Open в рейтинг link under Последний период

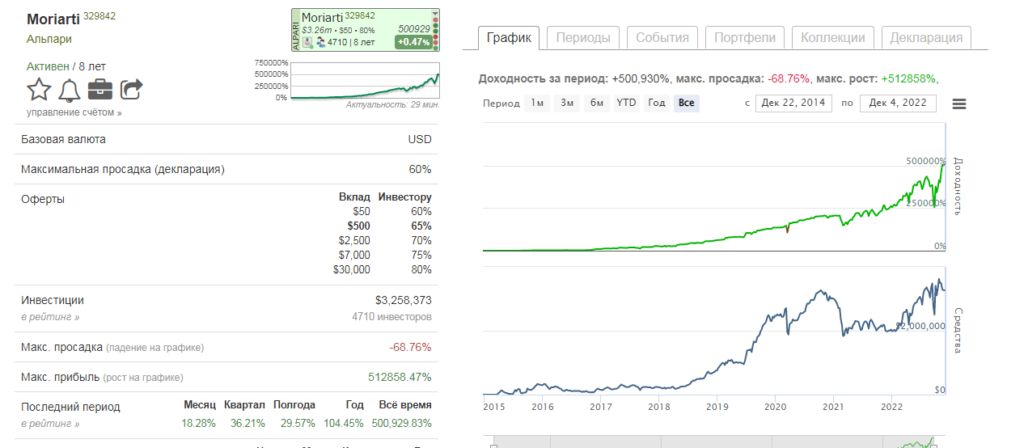coord(50,424)
